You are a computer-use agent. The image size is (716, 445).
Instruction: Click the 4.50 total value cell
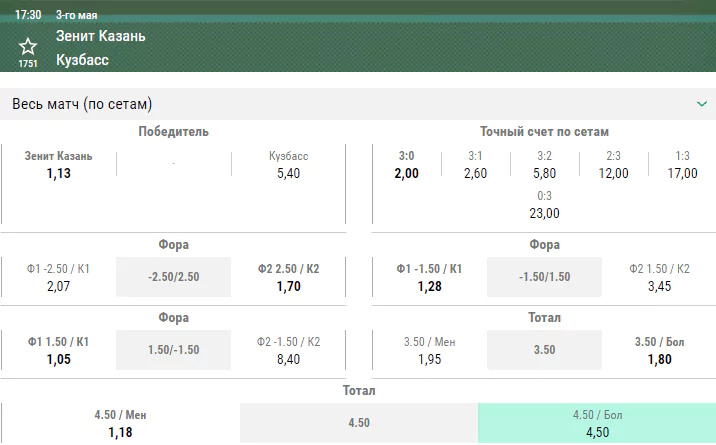point(359,423)
